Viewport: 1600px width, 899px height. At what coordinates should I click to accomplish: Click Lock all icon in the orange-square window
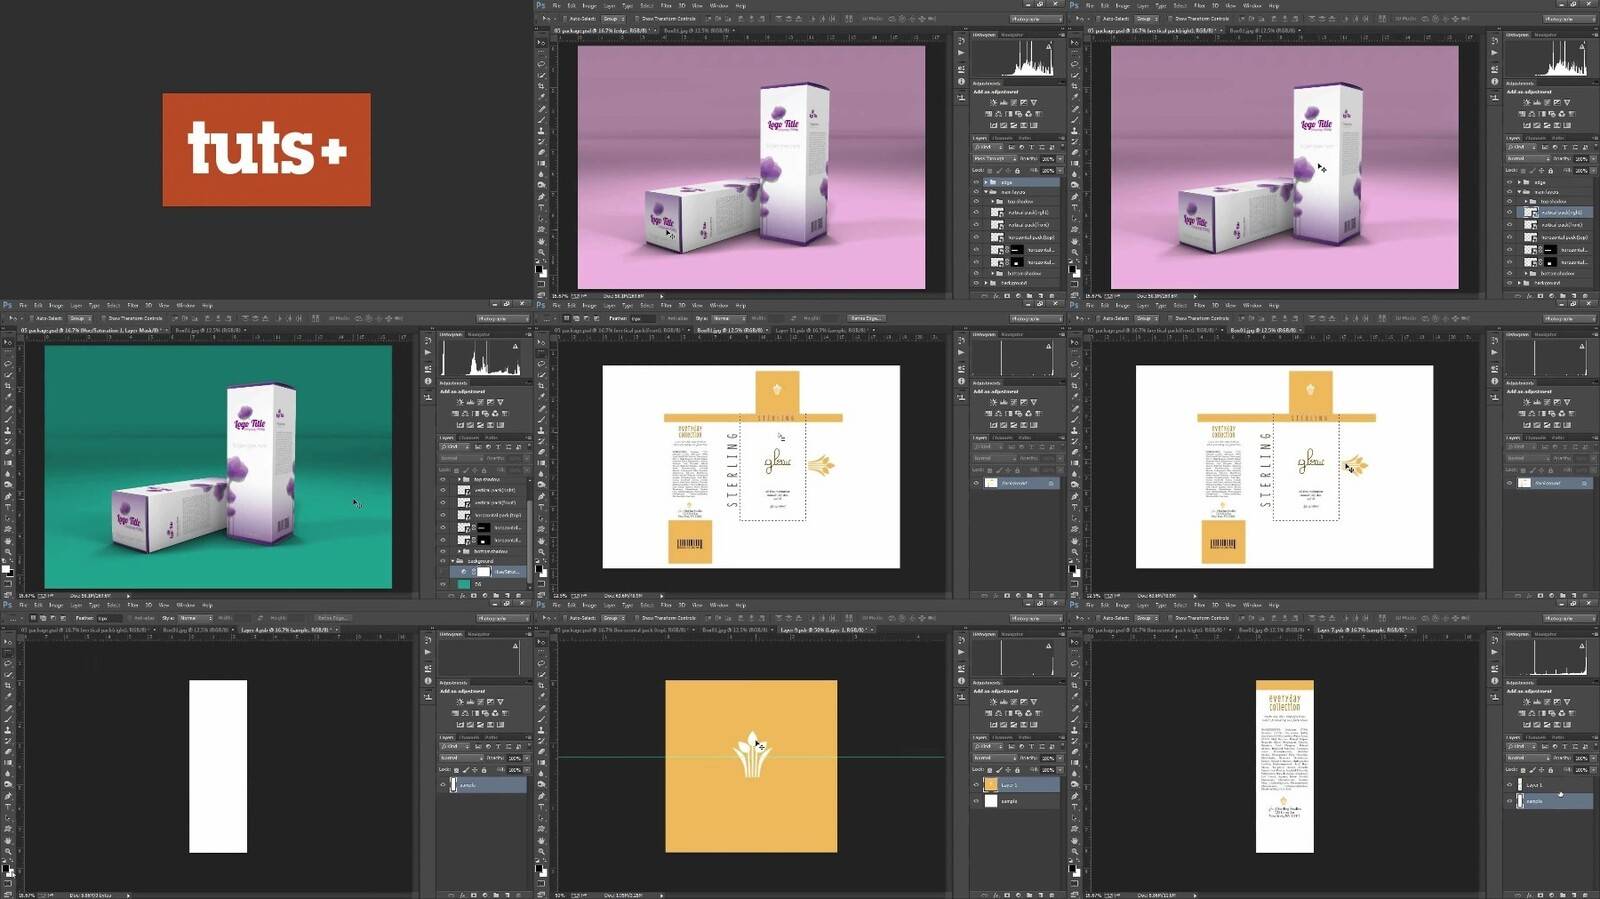(1018, 770)
